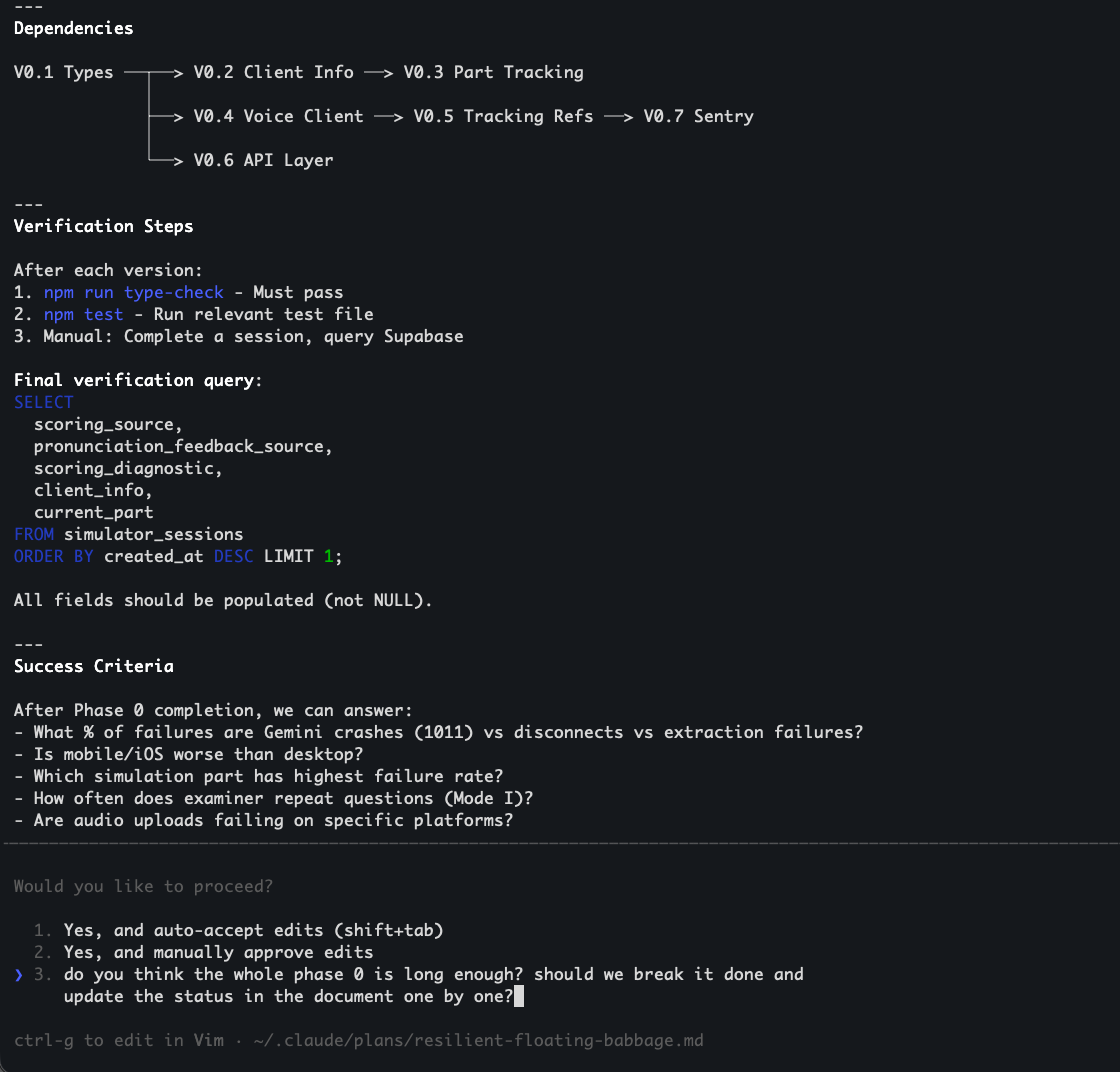The image size is (1120, 1072).
Task: Click the "V0.4 Voice Client" node
Action: pos(278,116)
